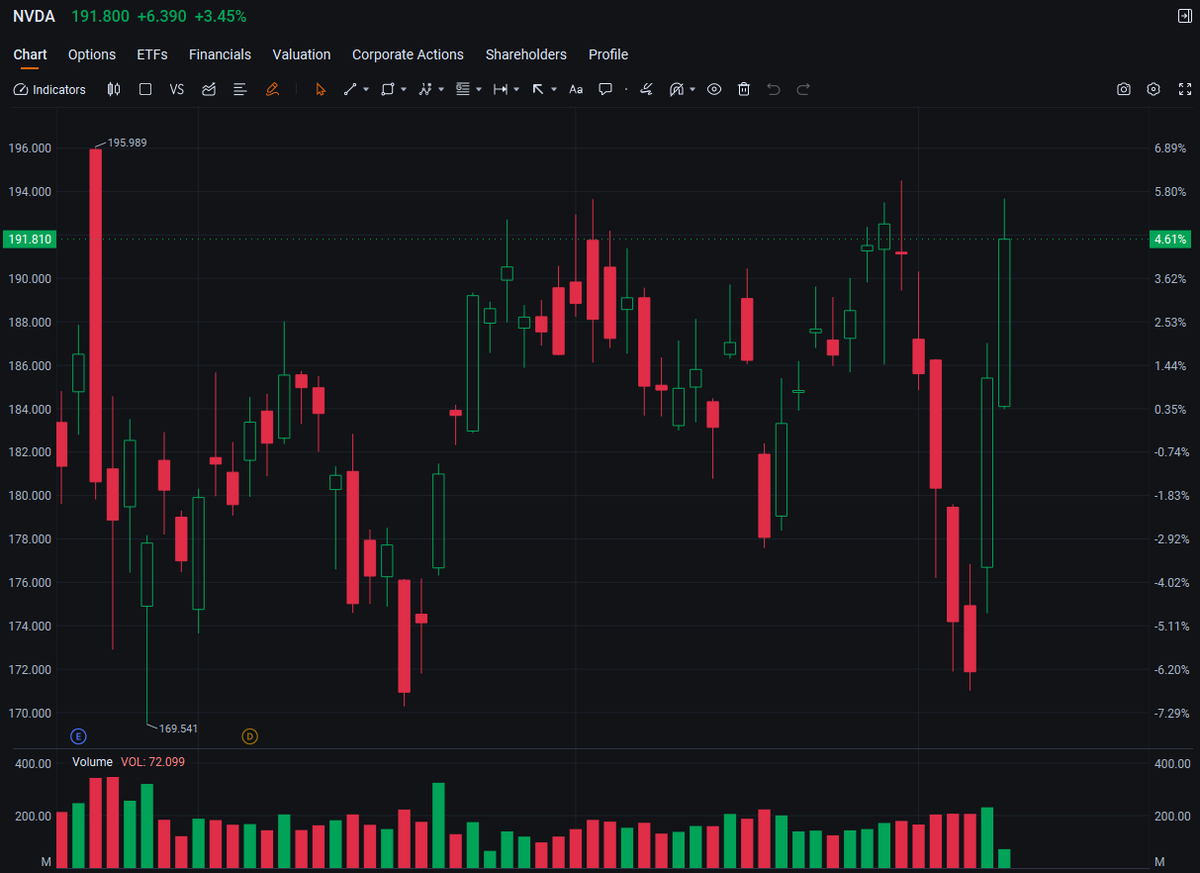Click the high annotation 195.989
Screen dimensions: 1200x873
(x=127, y=143)
